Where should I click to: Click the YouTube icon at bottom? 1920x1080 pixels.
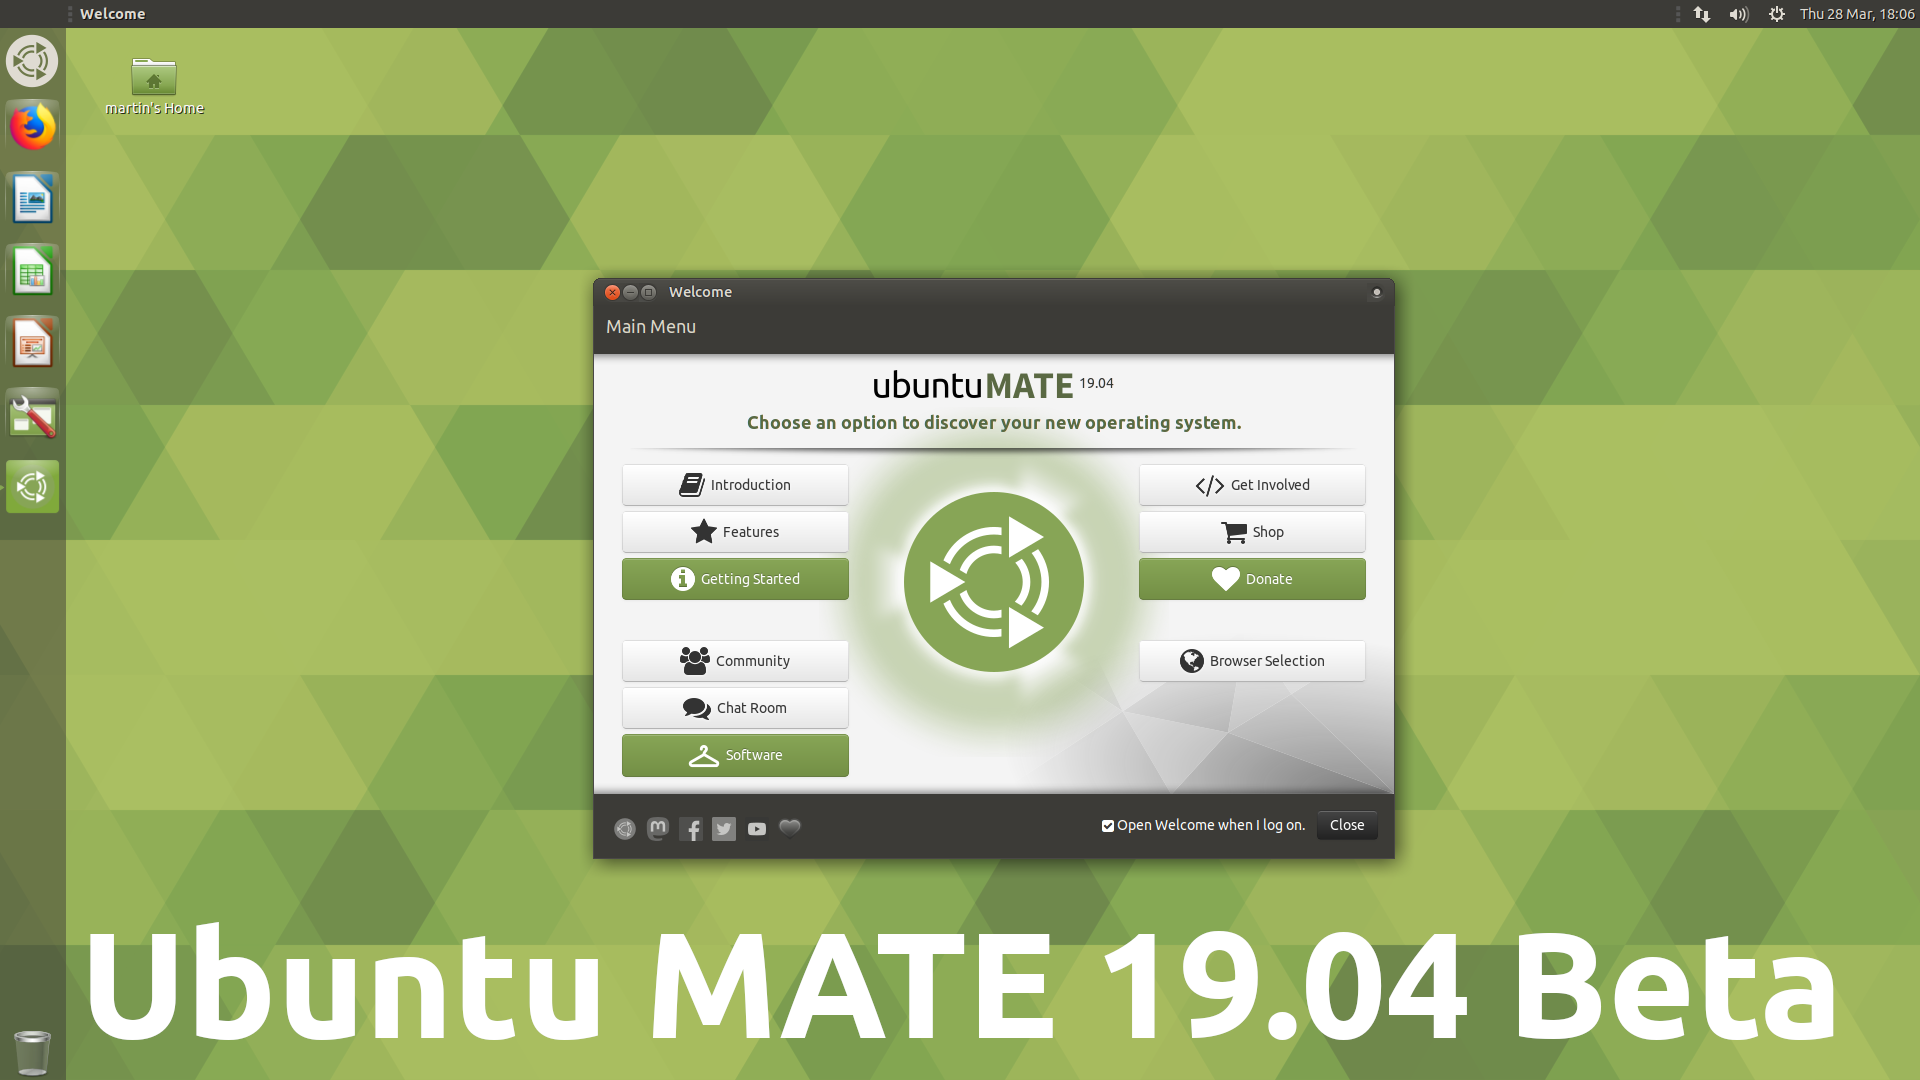pyautogui.click(x=757, y=828)
